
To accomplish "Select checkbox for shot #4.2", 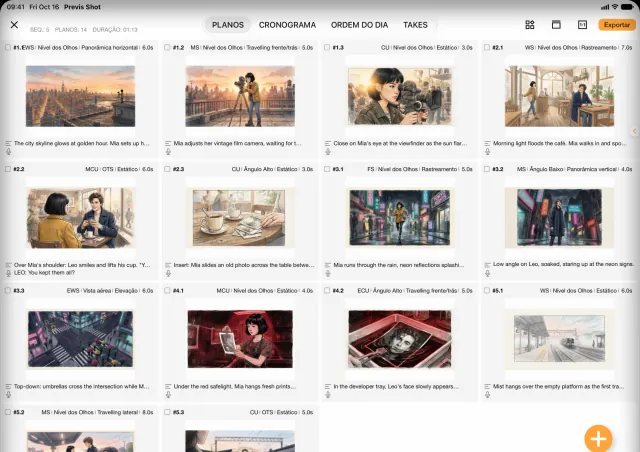I will [327, 291].
